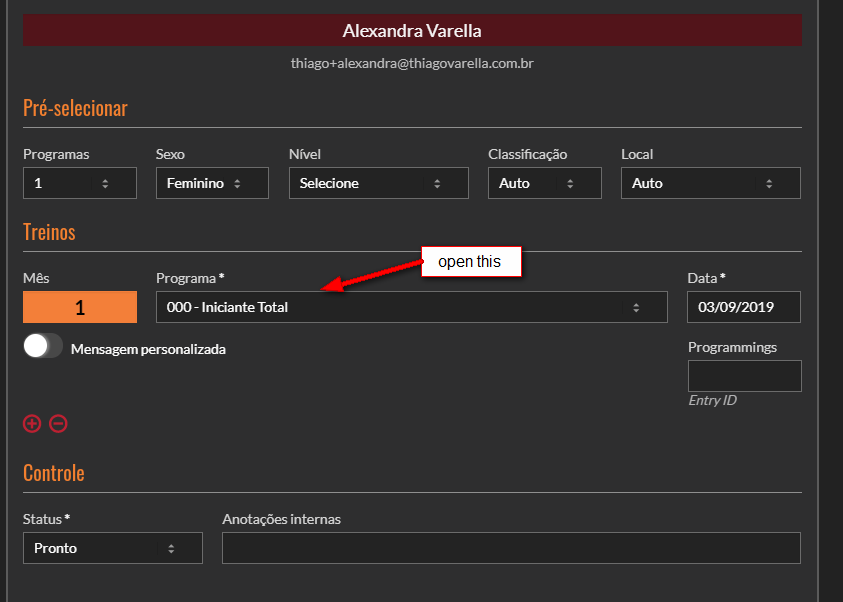843x602 pixels.
Task: Click the Controle section heading
Action: [x=53, y=473]
